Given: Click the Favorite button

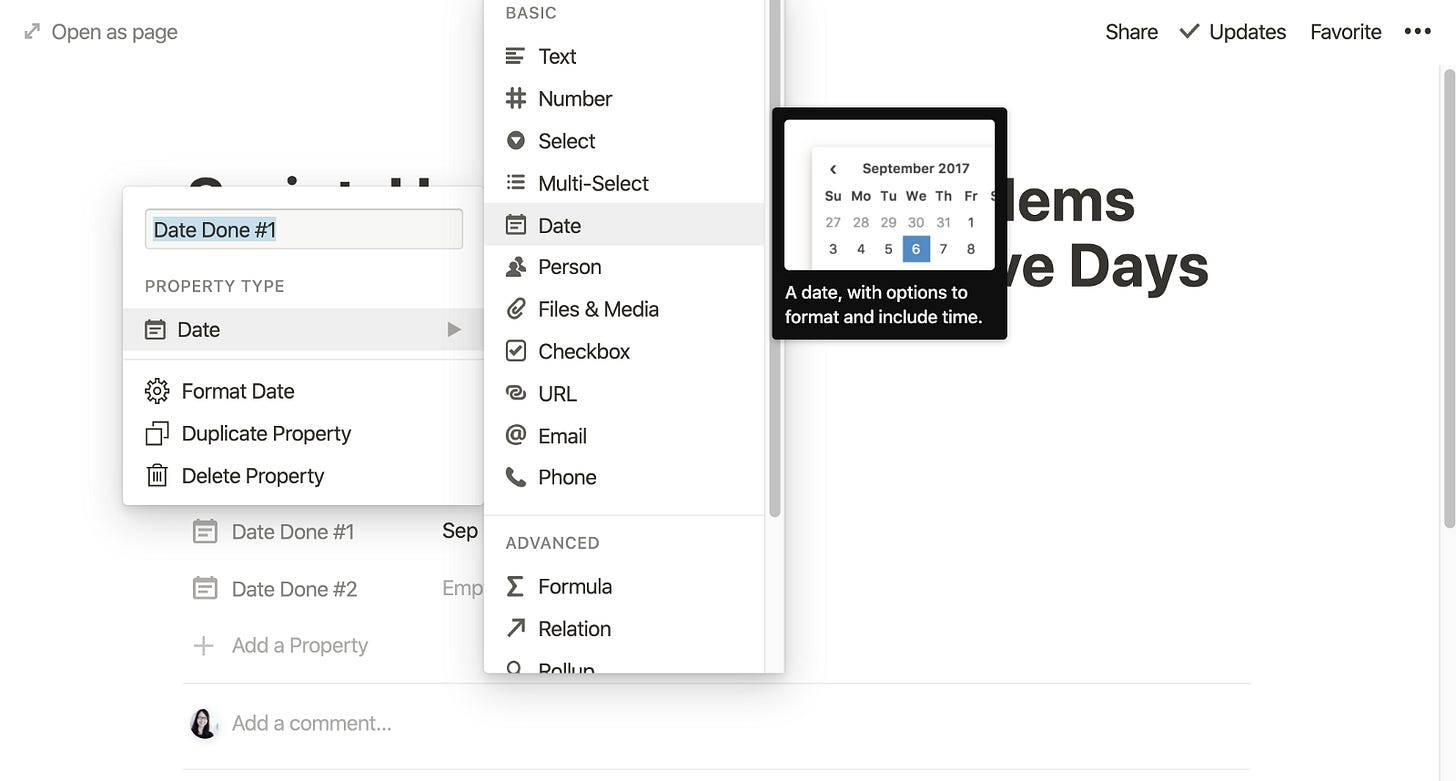Looking at the screenshot, I should tap(1346, 32).
